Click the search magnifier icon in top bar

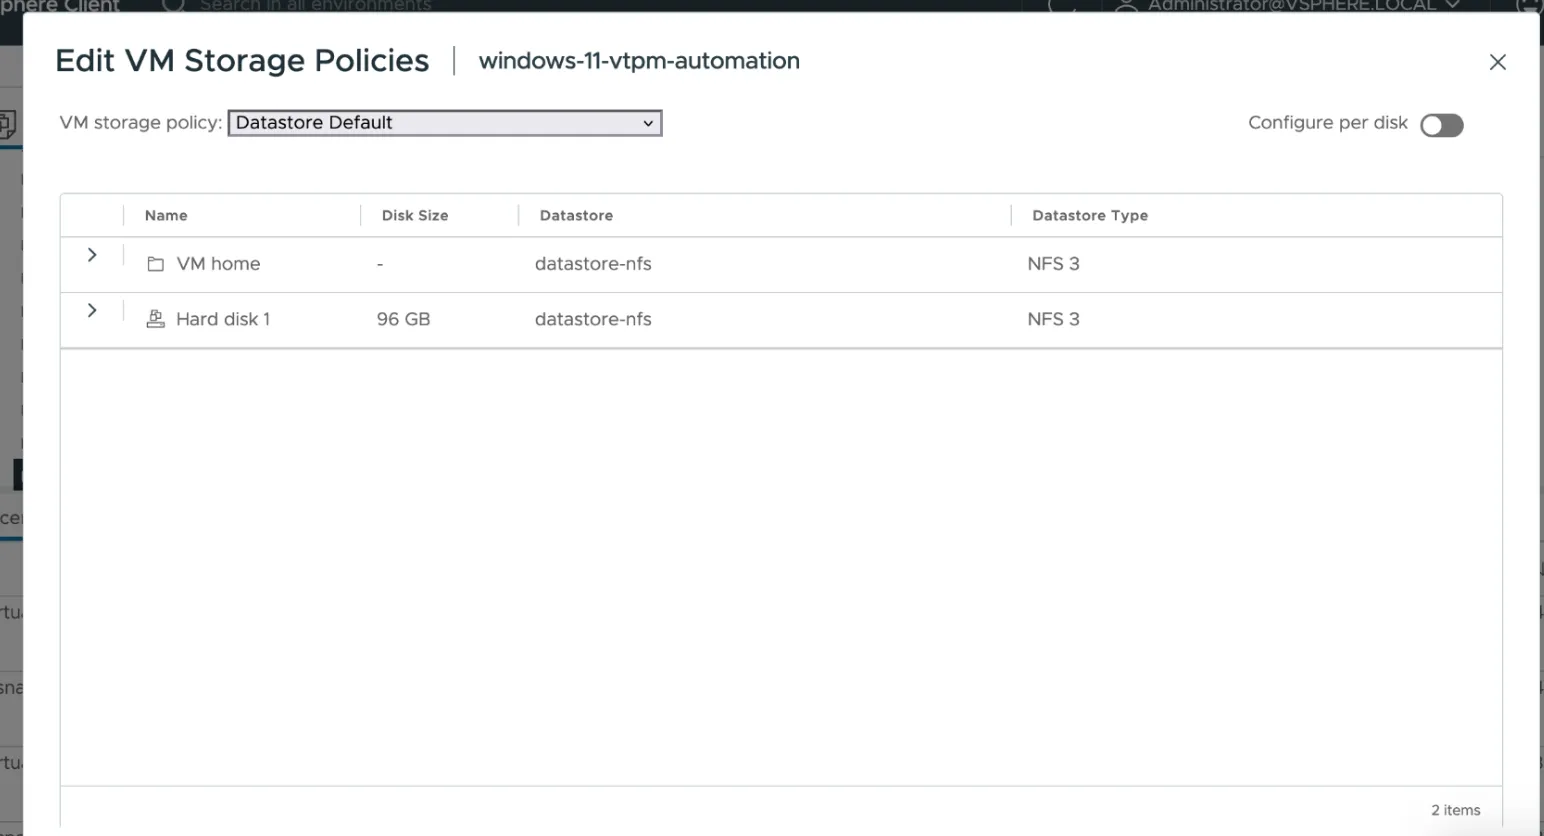point(173,5)
